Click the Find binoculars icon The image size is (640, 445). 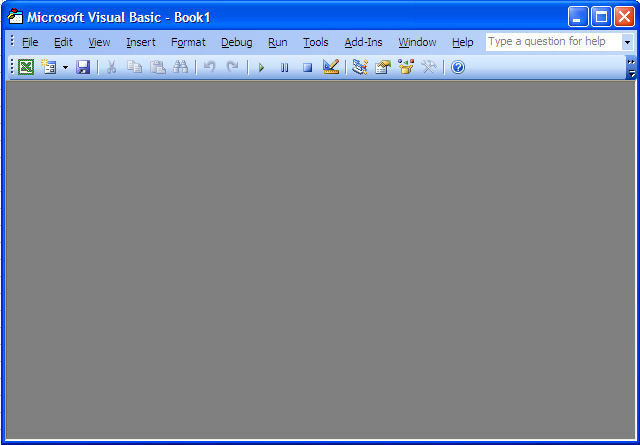(x=180, y=67)
